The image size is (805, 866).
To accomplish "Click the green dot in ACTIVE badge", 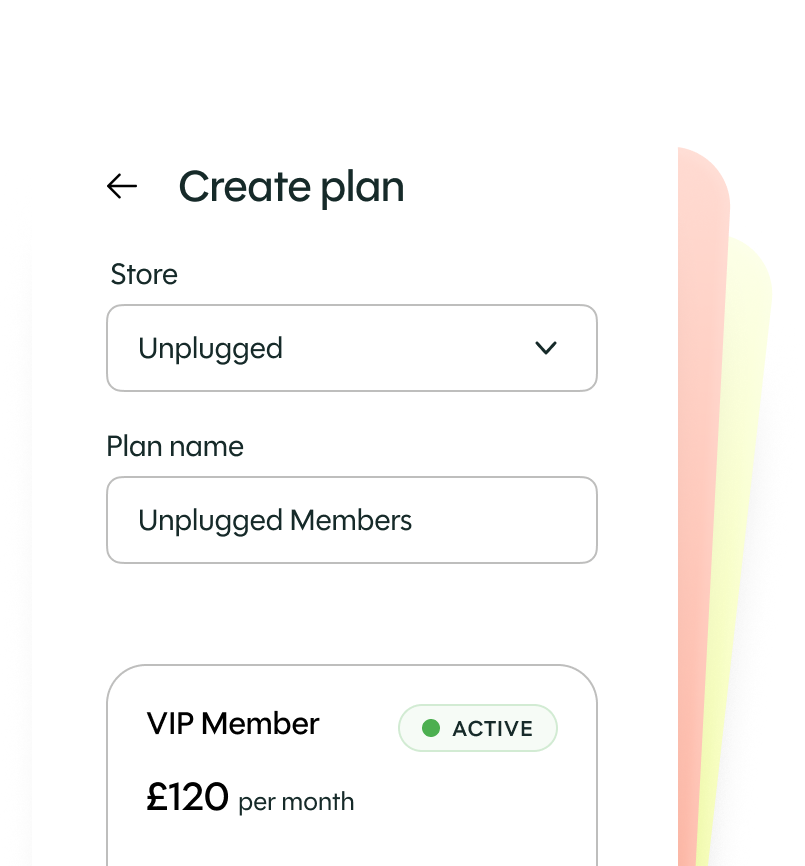I will tap(431, 729).
